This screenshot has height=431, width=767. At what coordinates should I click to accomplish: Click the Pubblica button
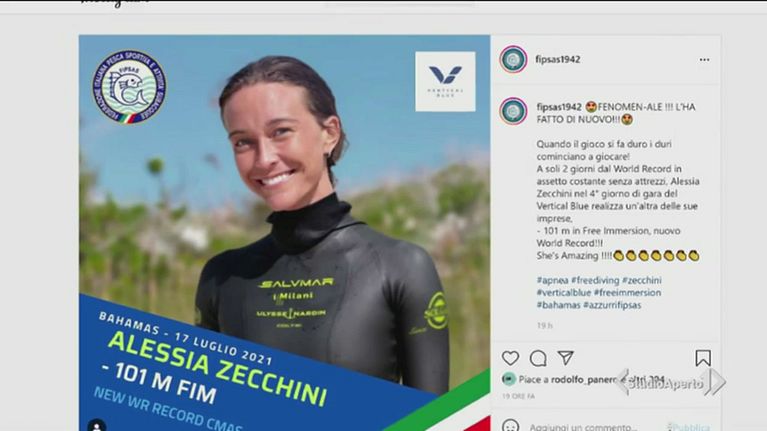point(689,427)
